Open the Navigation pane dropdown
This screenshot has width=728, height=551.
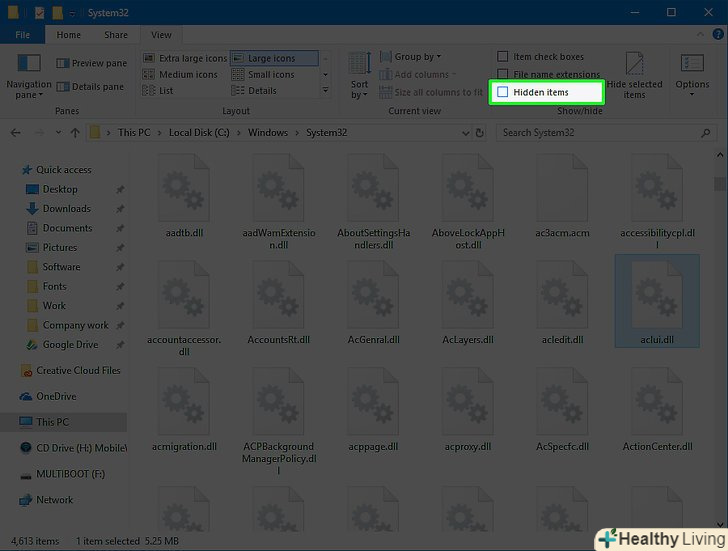coord(28,76)
